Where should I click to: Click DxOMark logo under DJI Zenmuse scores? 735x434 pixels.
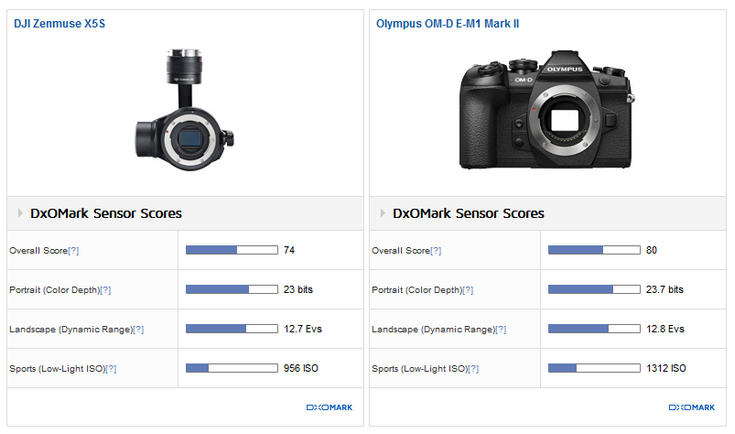coord(329,408)
